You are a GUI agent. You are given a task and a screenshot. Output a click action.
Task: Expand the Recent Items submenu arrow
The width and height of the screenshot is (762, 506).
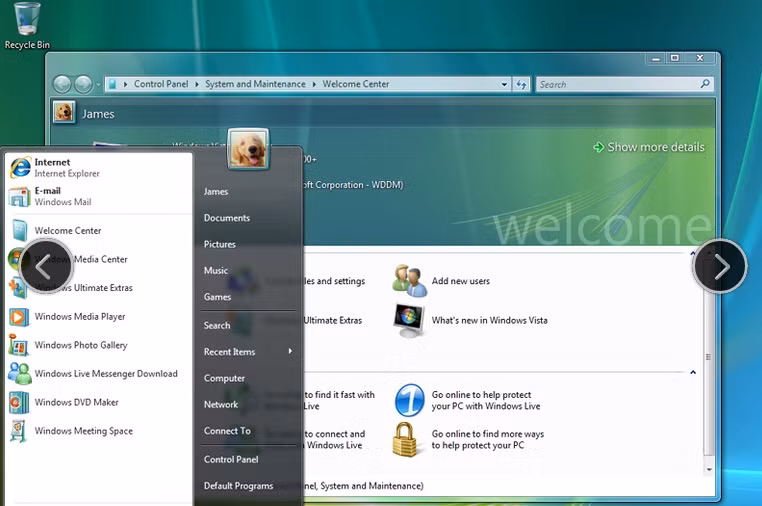(x=290, y=351)
